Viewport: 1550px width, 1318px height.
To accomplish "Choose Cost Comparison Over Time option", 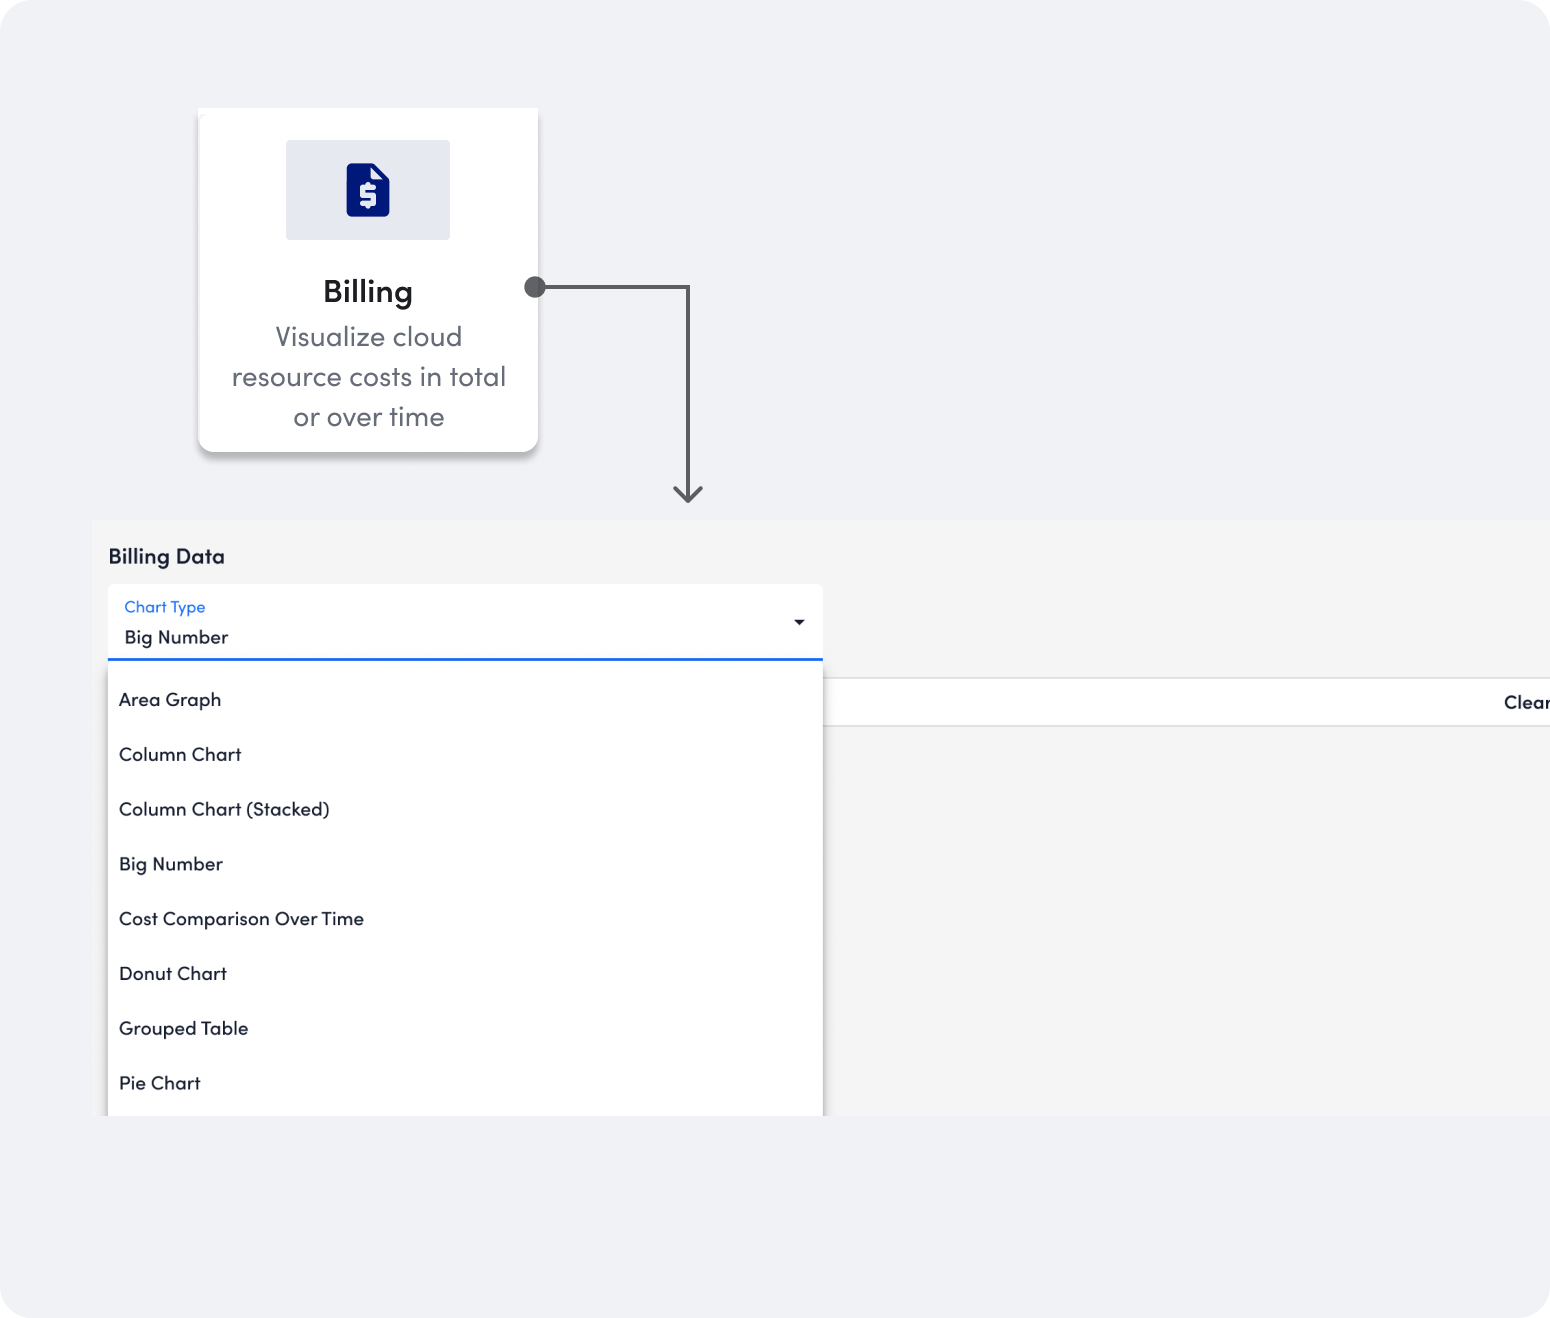I will click(x=465, y=919).
